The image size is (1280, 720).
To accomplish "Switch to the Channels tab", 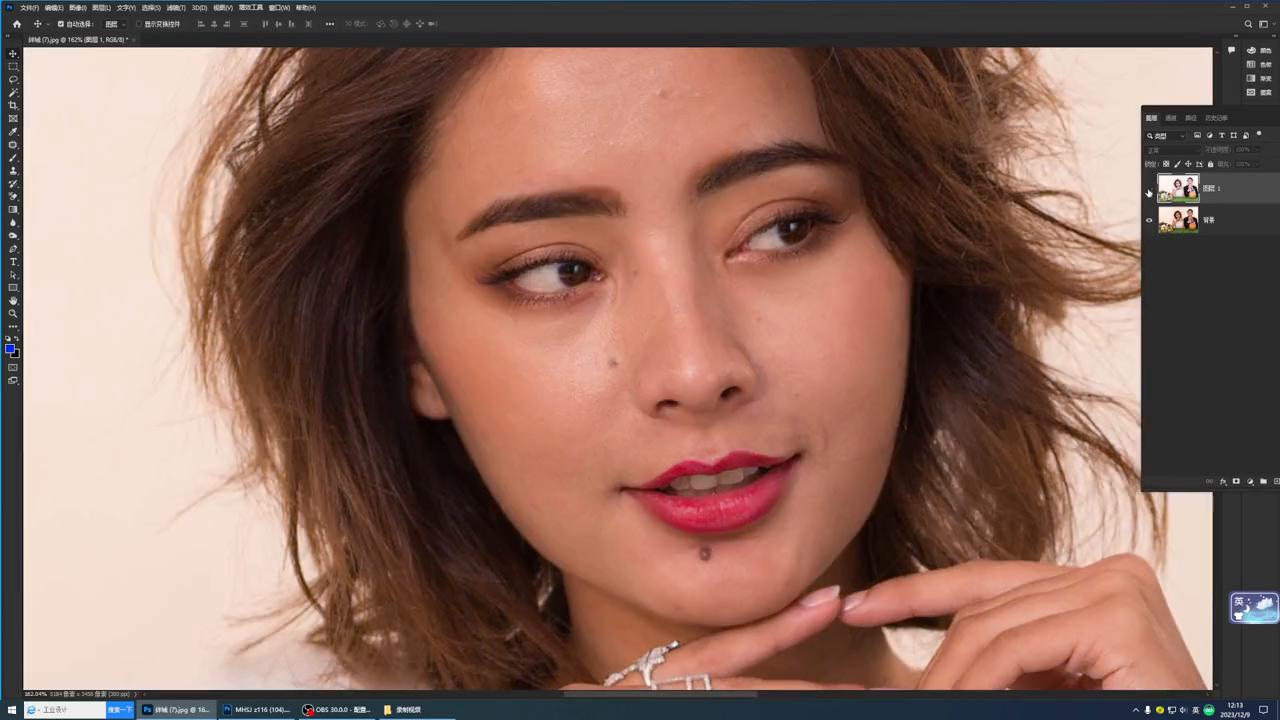I will click(x=1171, y=118).
